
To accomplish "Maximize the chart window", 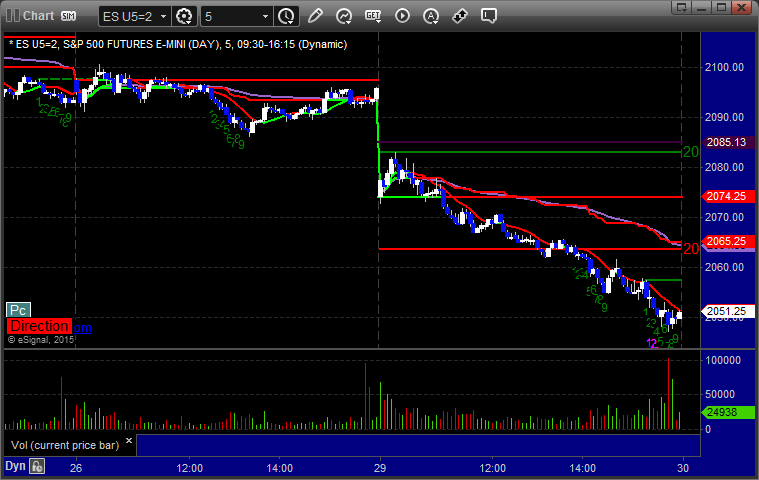I will tap(721, 7).
